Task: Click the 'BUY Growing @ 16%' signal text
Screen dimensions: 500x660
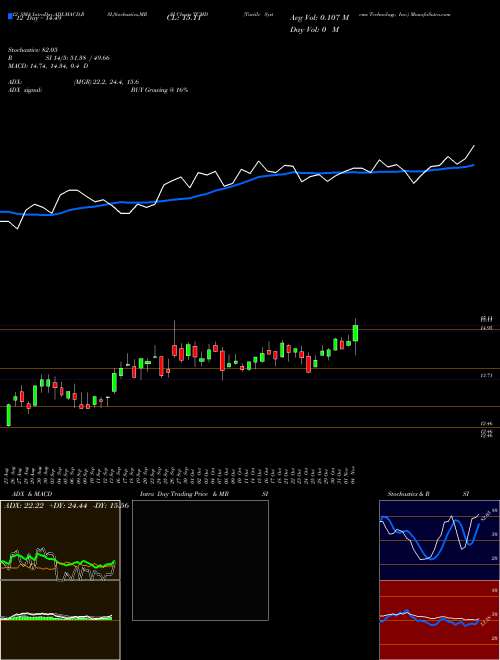Action: (x=159, y=90)
